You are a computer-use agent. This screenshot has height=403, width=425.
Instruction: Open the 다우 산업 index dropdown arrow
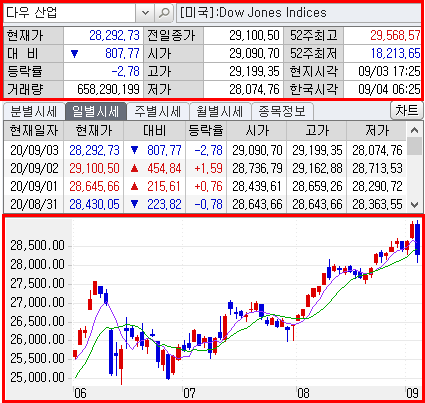(145, 13)
